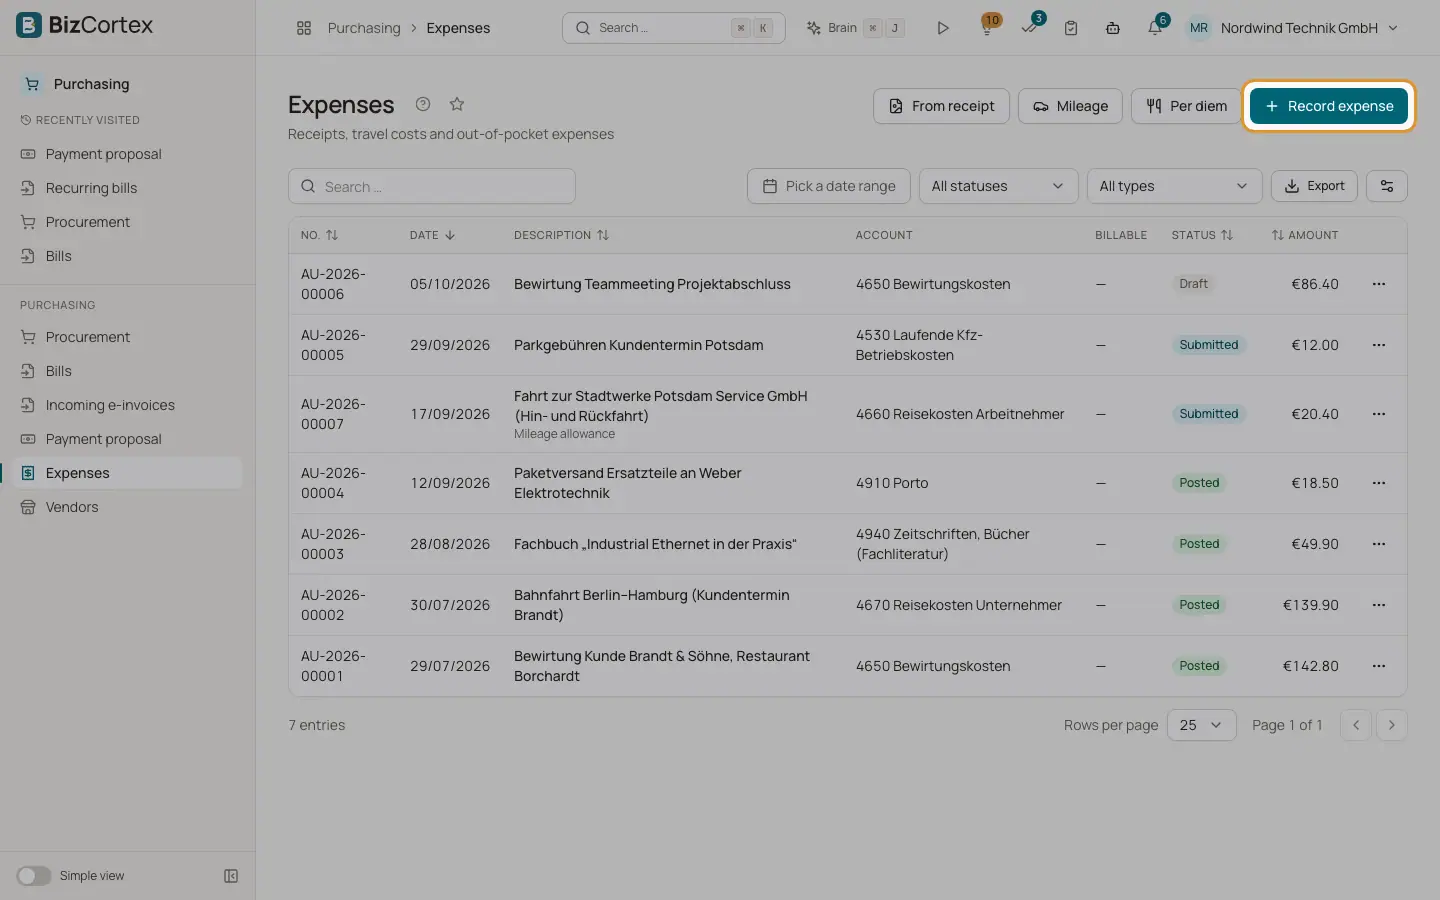1440x900 pixels.
Task: Export the expenses list
Action: pos(1314,186)
